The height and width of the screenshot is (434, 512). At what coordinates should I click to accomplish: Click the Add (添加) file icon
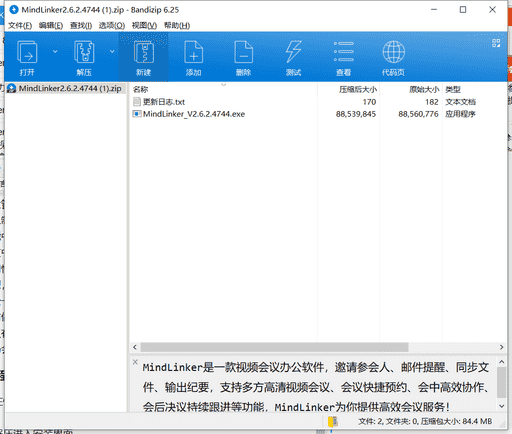pos(194,52)
